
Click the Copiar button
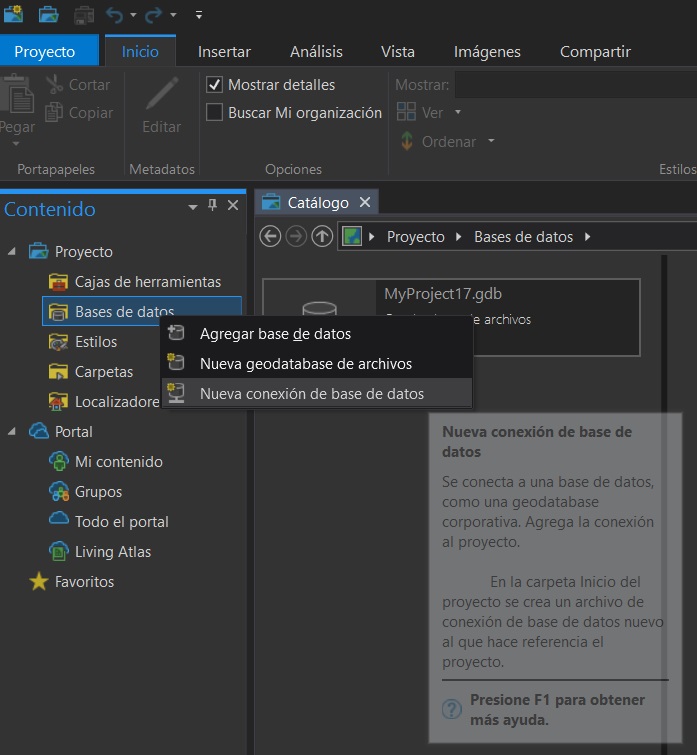(x=79, y=113)
